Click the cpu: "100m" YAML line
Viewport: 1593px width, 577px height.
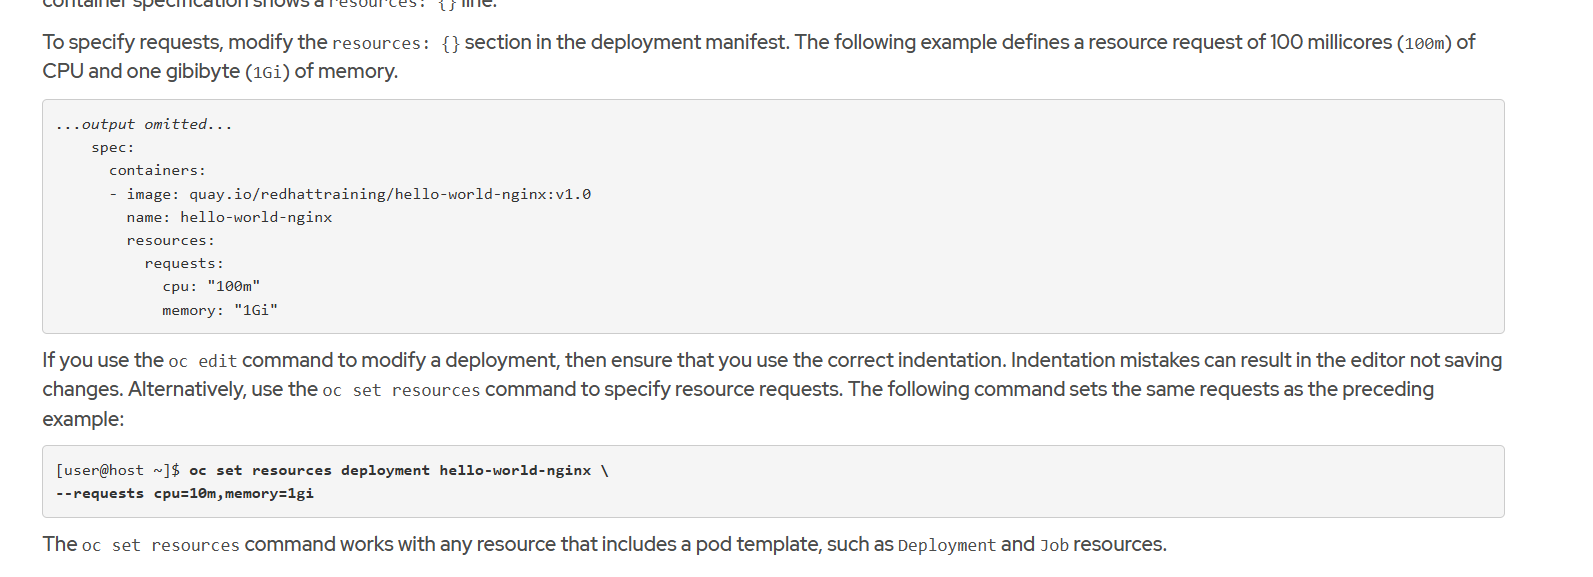point(211,286)
